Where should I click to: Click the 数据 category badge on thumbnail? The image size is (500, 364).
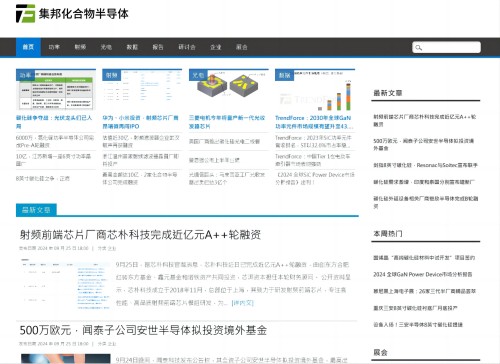point(284,75)
